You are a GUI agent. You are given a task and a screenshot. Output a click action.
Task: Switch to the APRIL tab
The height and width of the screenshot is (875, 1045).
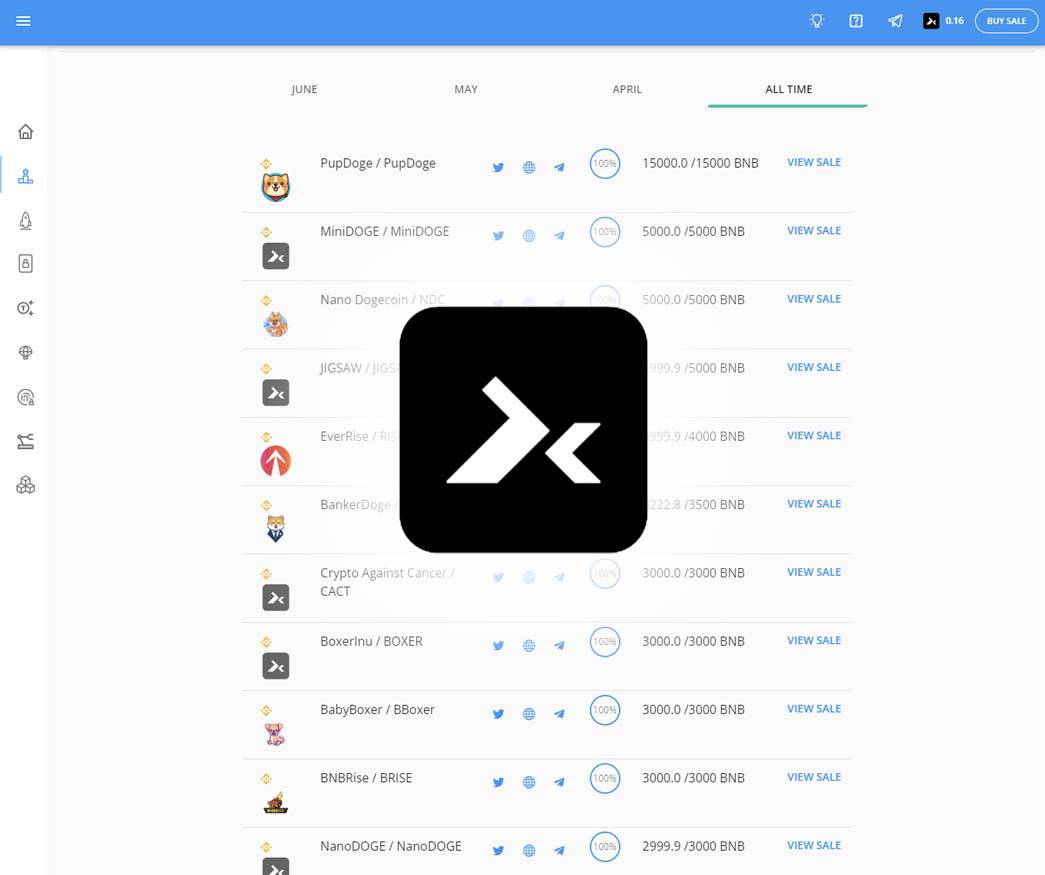627,89
